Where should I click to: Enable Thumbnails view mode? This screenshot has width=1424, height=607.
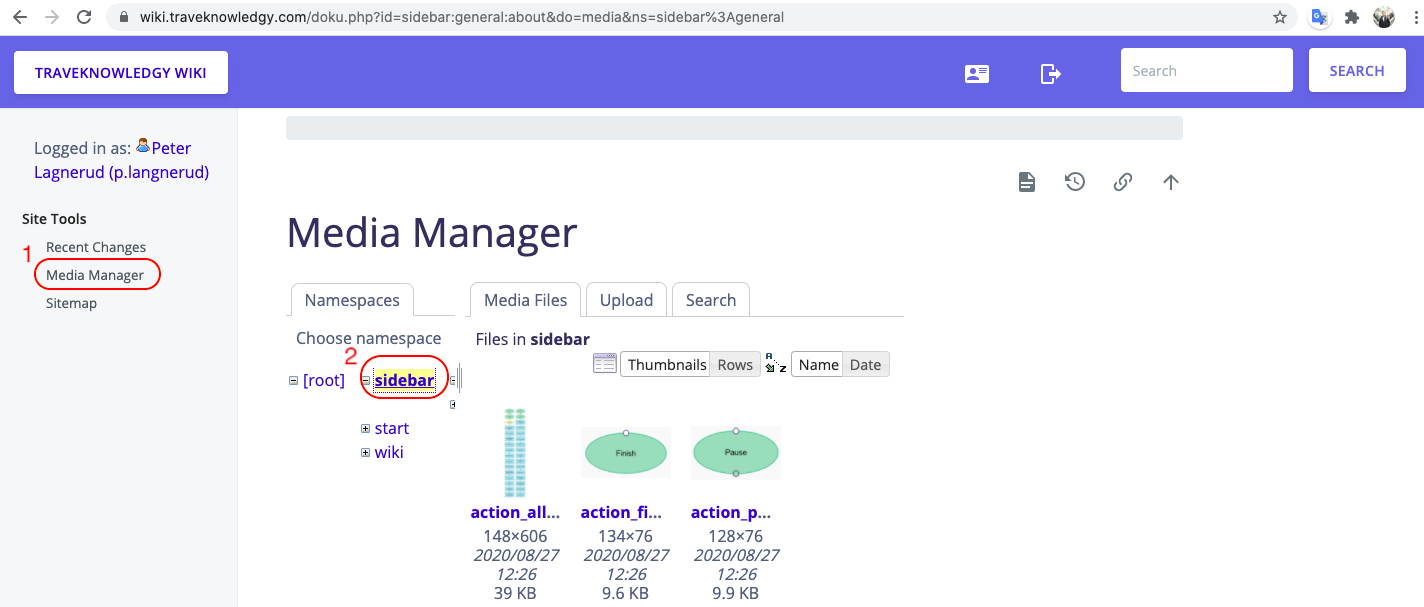(665, 364)
